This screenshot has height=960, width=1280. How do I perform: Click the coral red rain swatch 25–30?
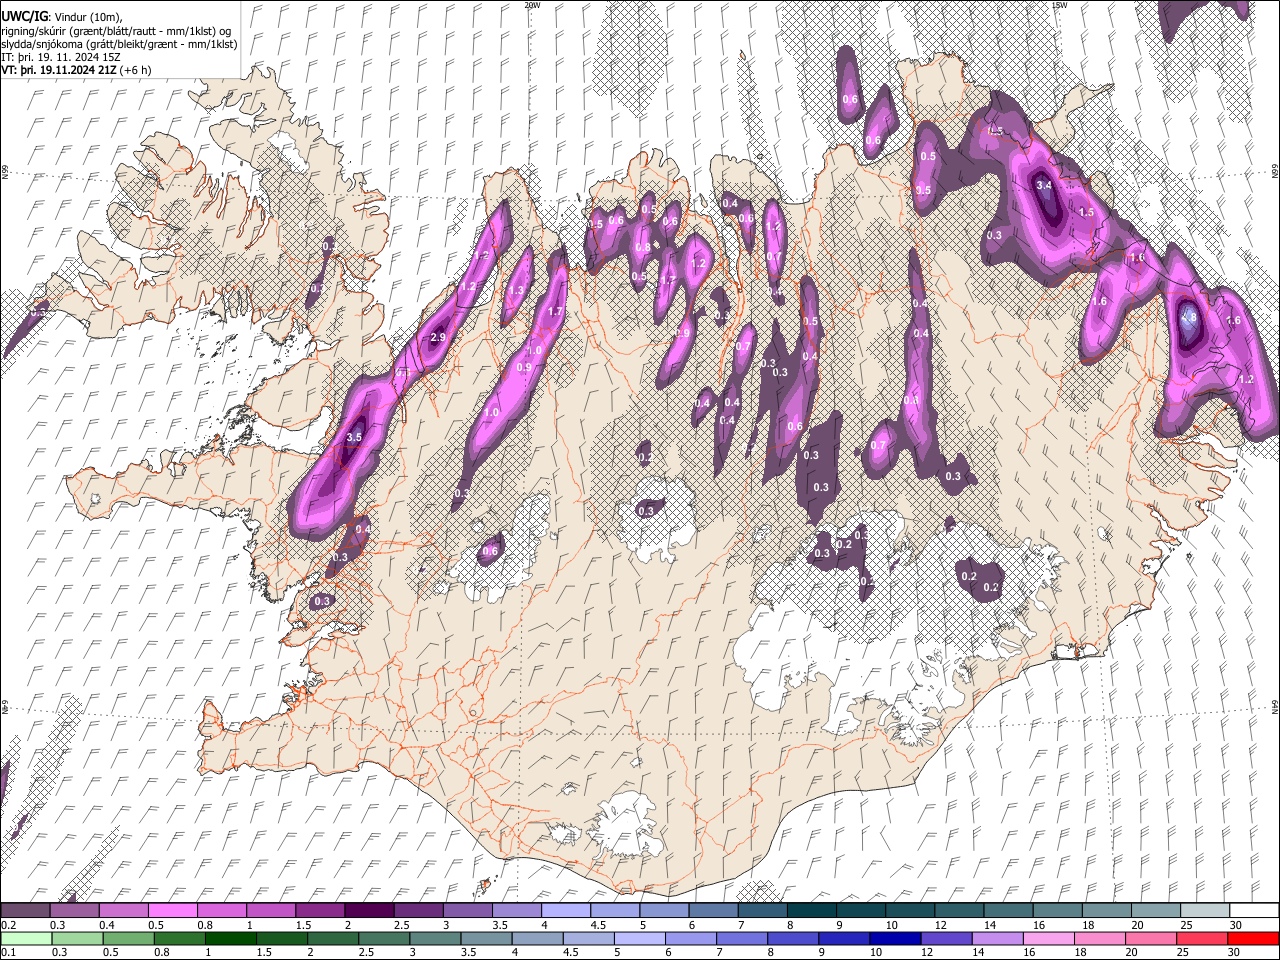tap(1204, 938)
